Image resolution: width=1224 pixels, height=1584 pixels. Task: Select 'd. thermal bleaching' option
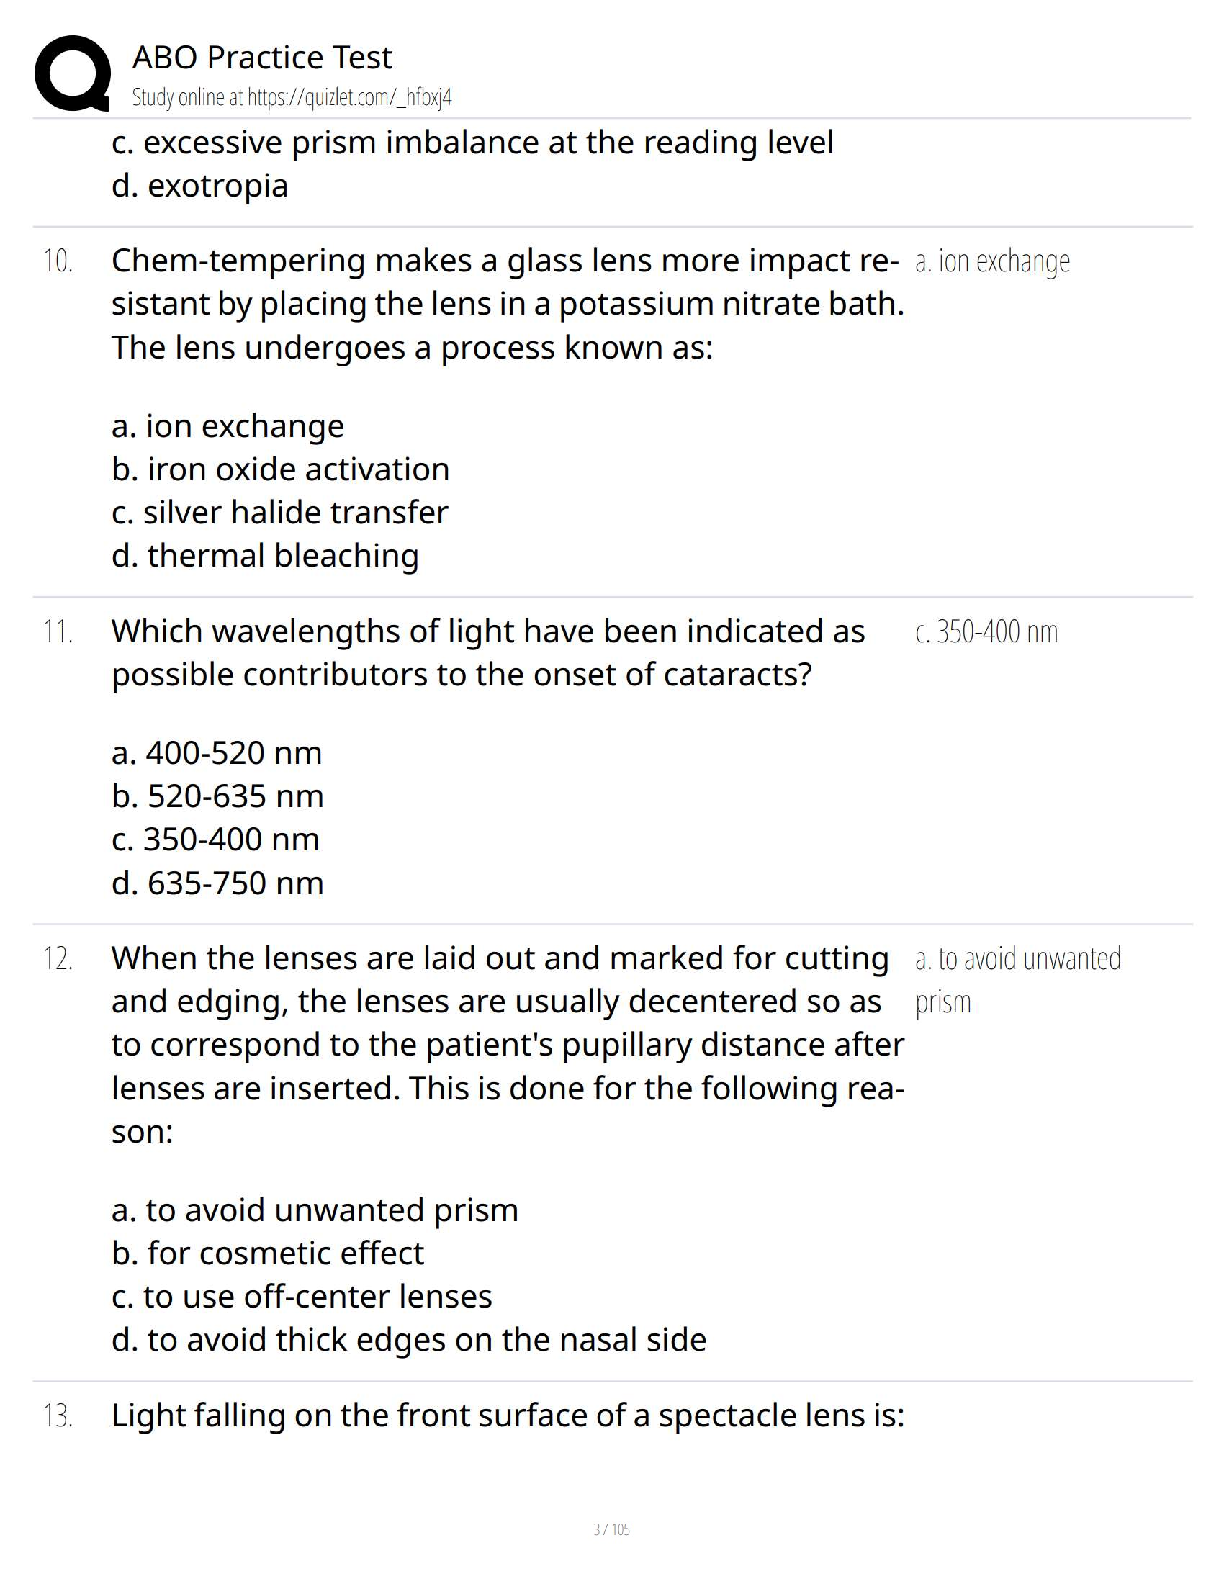(265, 556)
